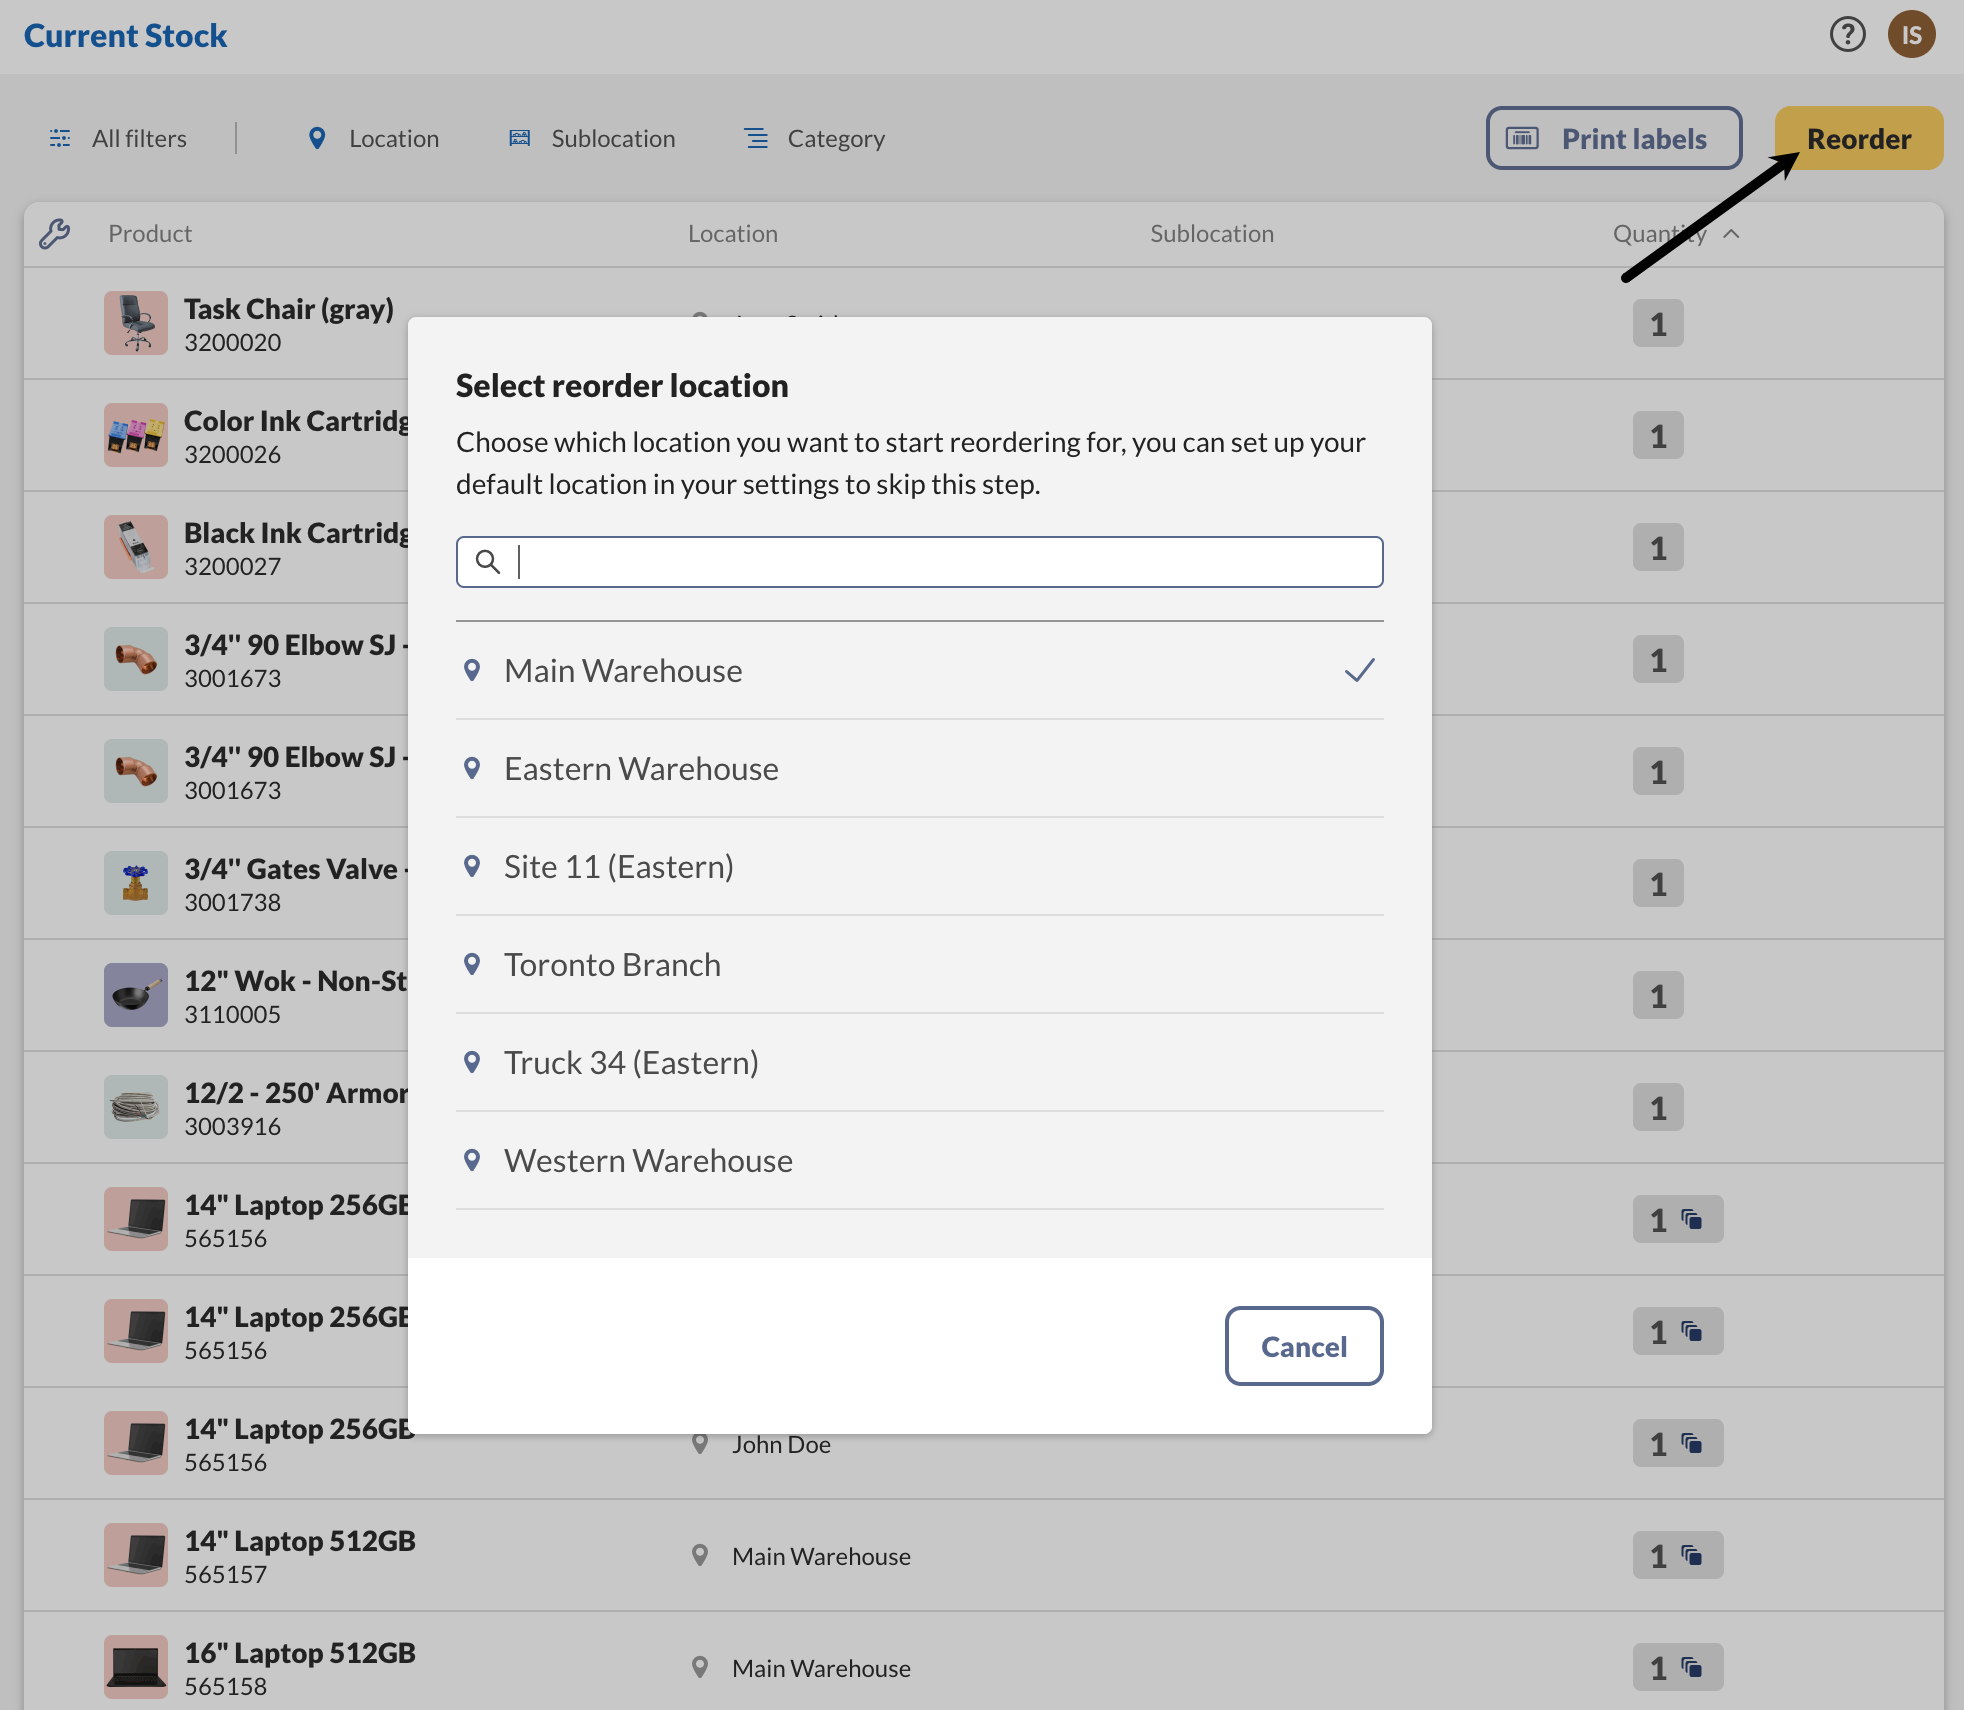Click the wrench icon in Product column header
This screenshot has height=1710, width=1964.
(56, 233)
